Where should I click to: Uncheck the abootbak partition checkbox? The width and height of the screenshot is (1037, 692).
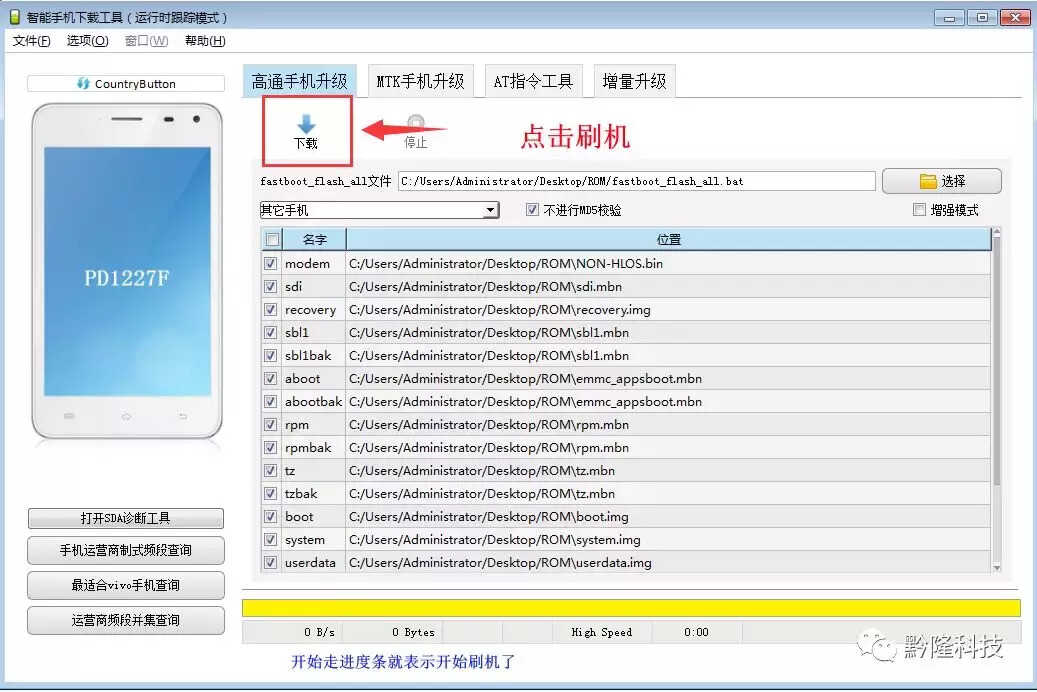click(x=270, y=402)
